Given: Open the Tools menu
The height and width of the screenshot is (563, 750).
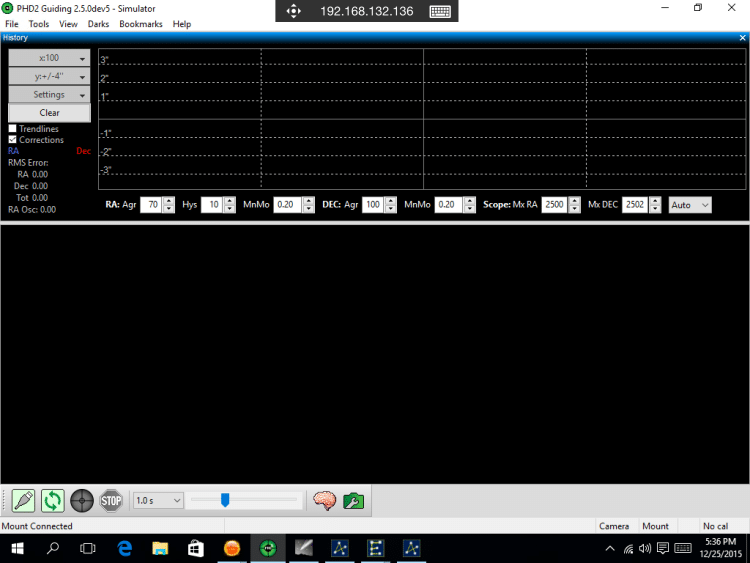Looking at the screenshot, I should tap(39, 24).
